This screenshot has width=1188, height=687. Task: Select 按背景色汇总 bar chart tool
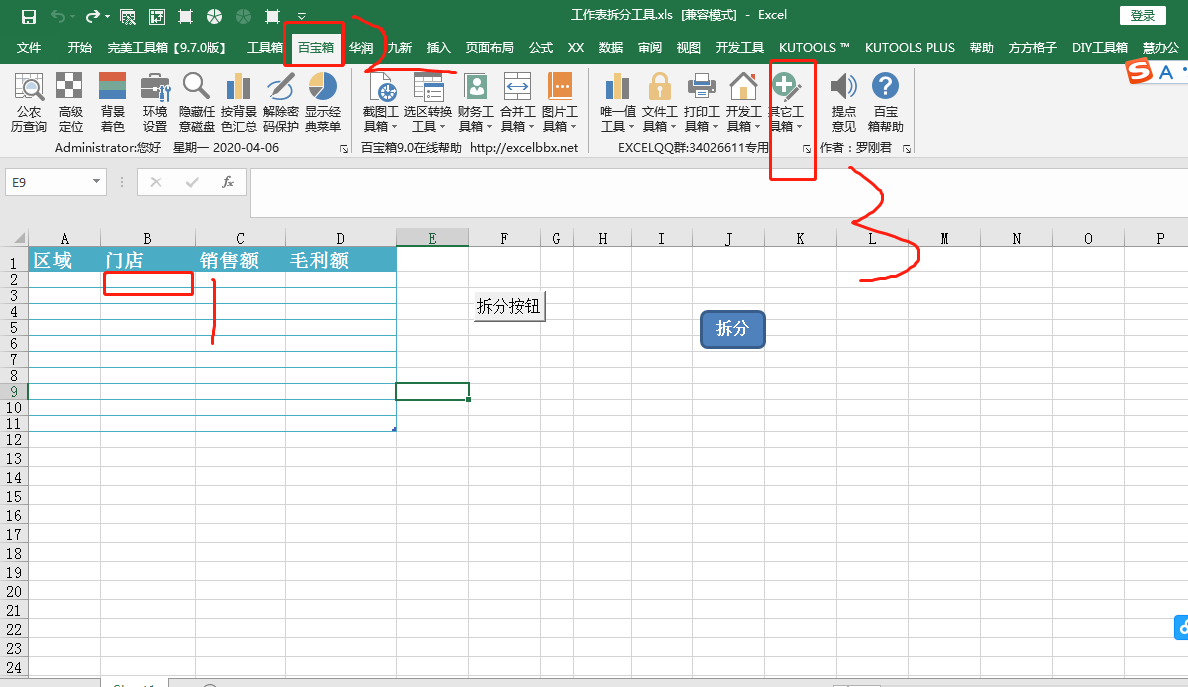[239, 102]
